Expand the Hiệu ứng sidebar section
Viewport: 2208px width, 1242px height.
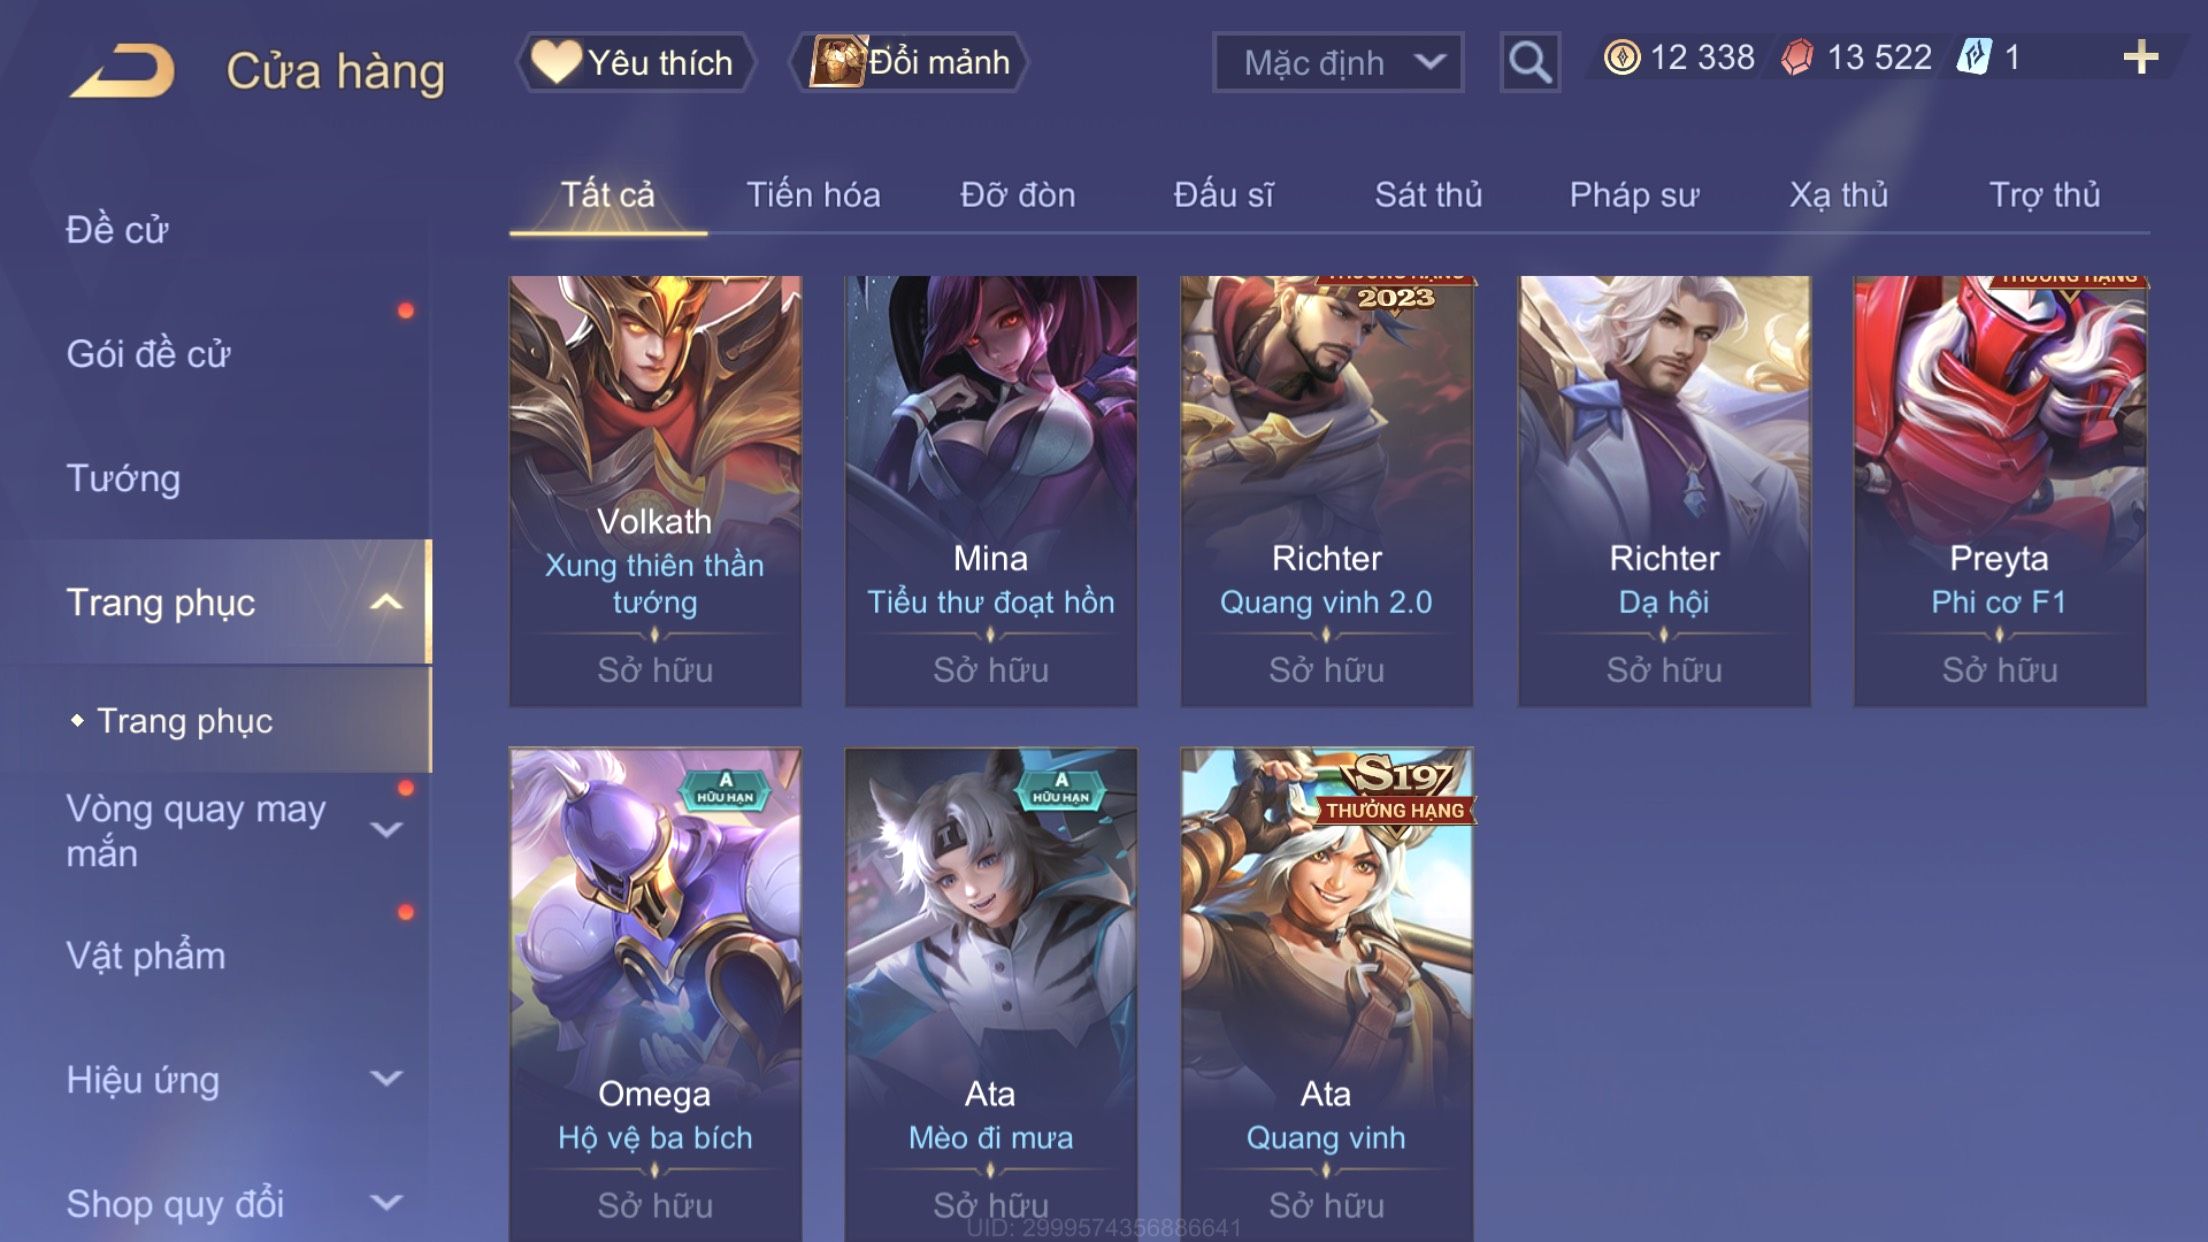[385, 1079]
